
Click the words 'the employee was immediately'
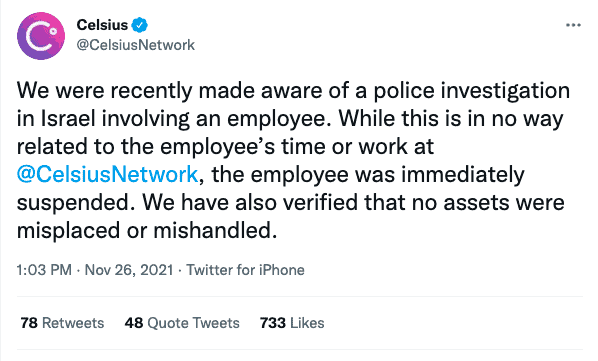(x=368, y=175)
